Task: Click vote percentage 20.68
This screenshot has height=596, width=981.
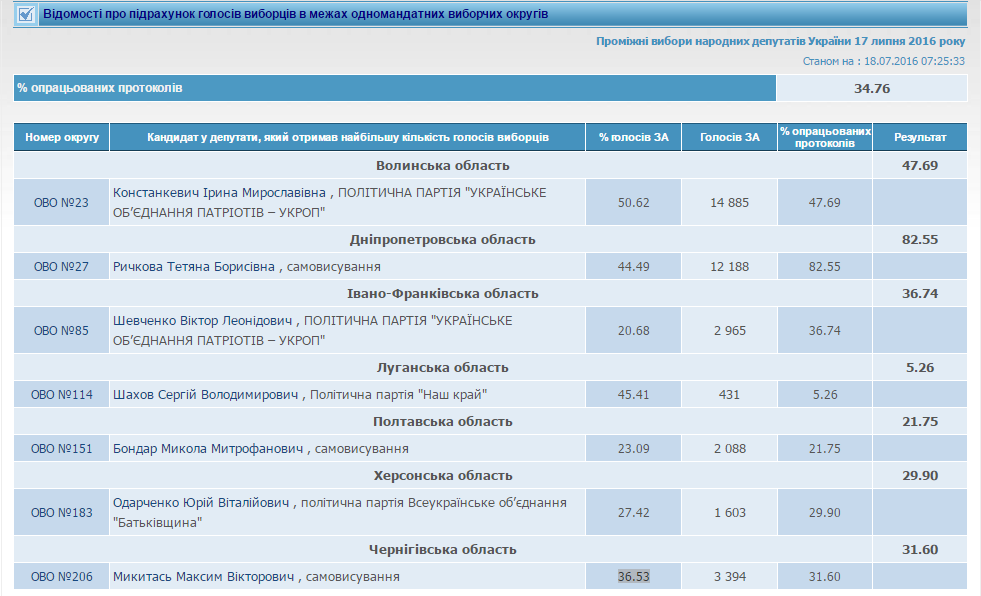Action: coord(634,330)
